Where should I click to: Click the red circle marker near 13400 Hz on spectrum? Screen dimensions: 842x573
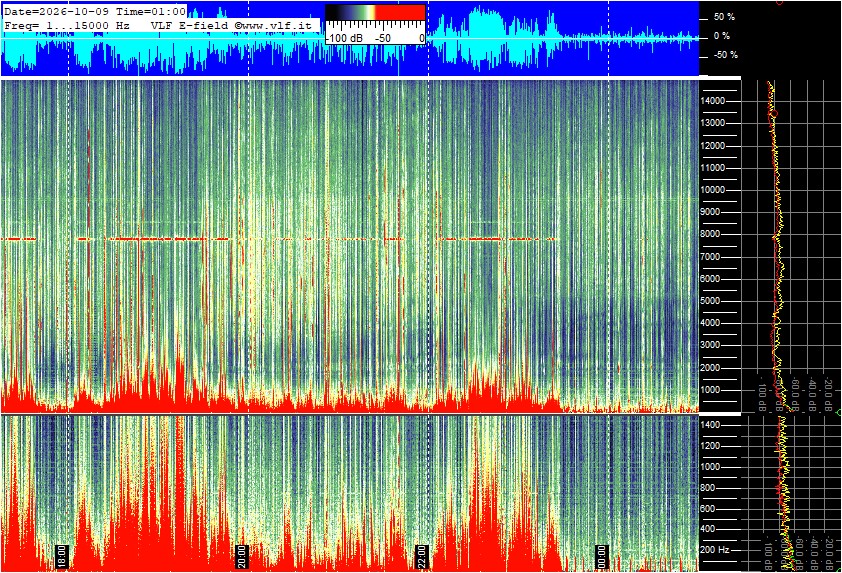(774, 114)
